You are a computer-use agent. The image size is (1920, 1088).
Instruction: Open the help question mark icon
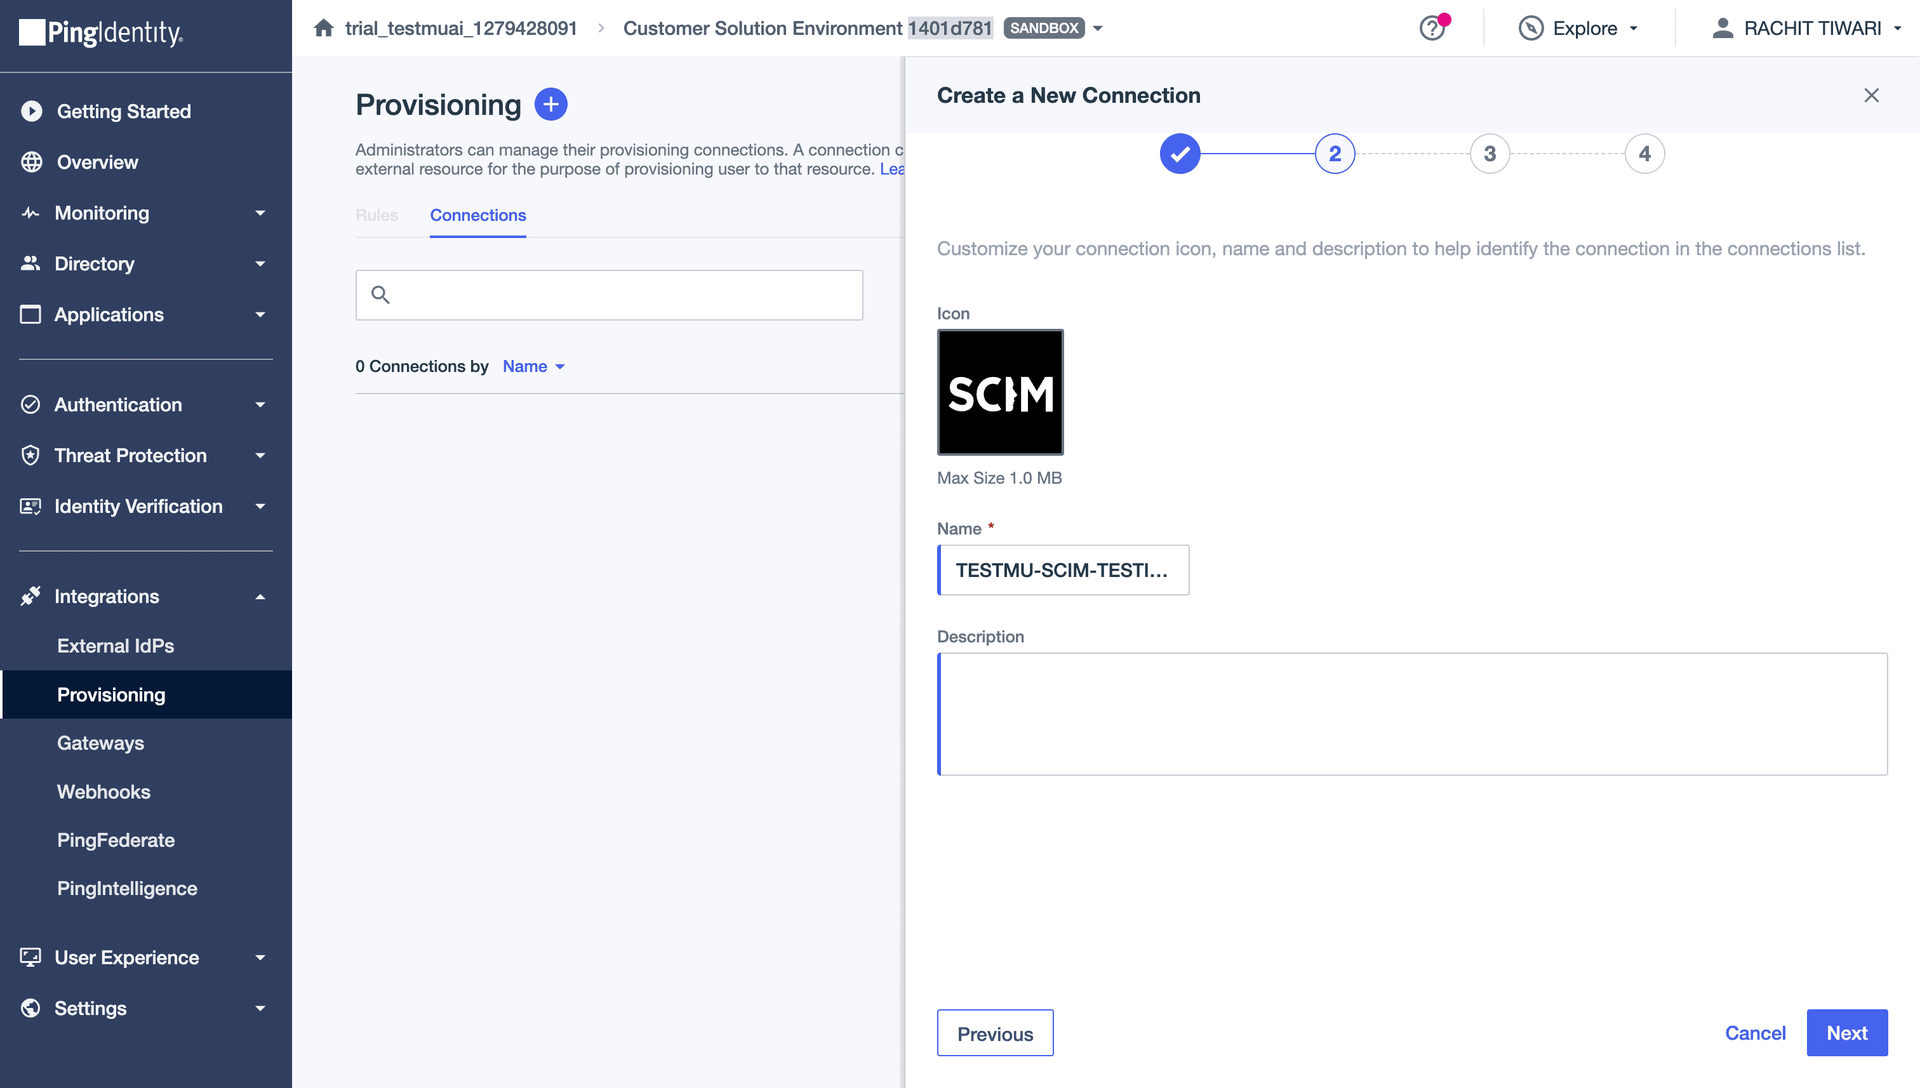click(1432, 28)
